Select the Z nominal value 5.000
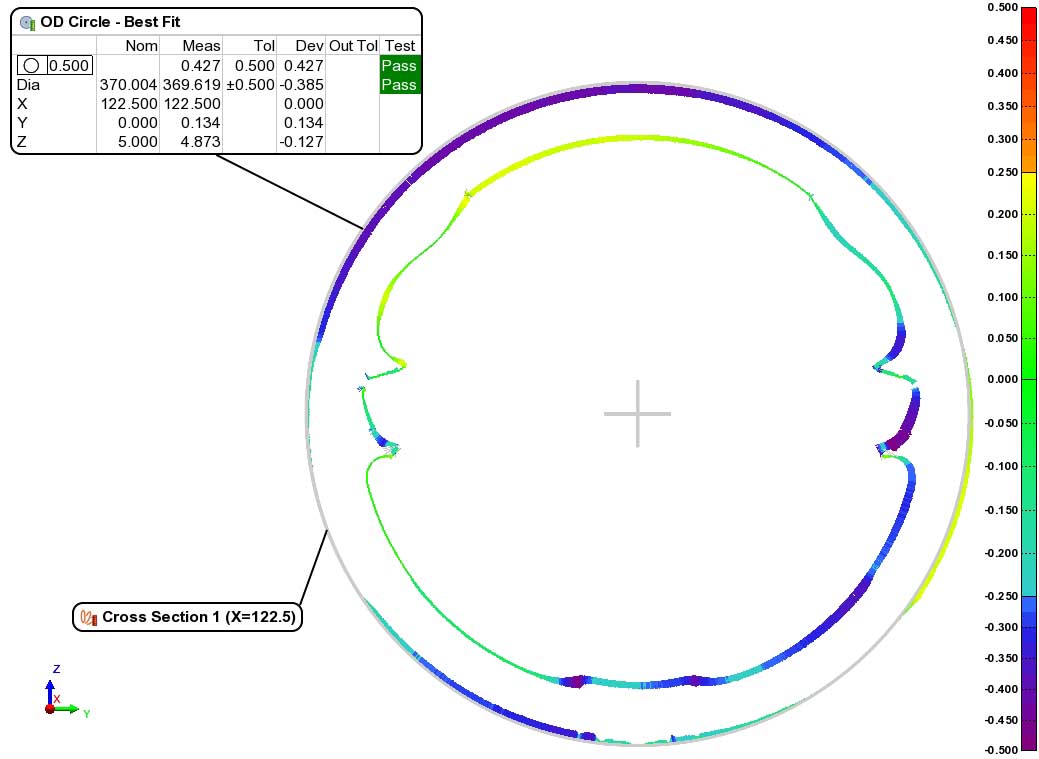The image size is (1039, 759). [138, 142]
